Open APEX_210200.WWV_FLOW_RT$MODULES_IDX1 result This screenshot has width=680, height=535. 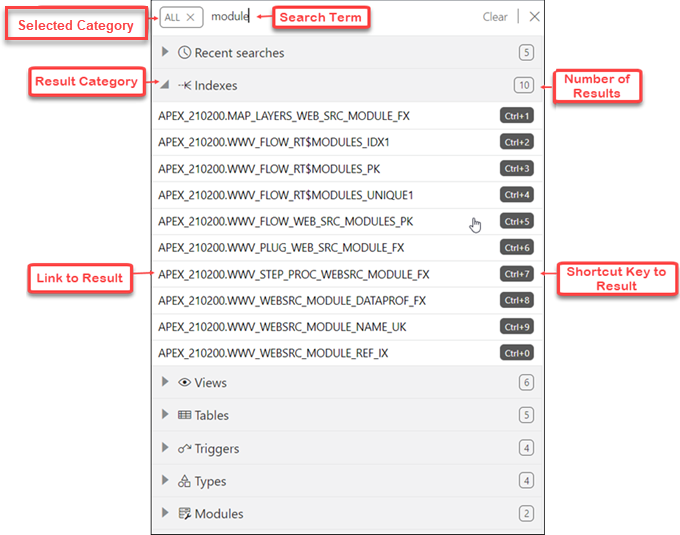coord(274,142)
